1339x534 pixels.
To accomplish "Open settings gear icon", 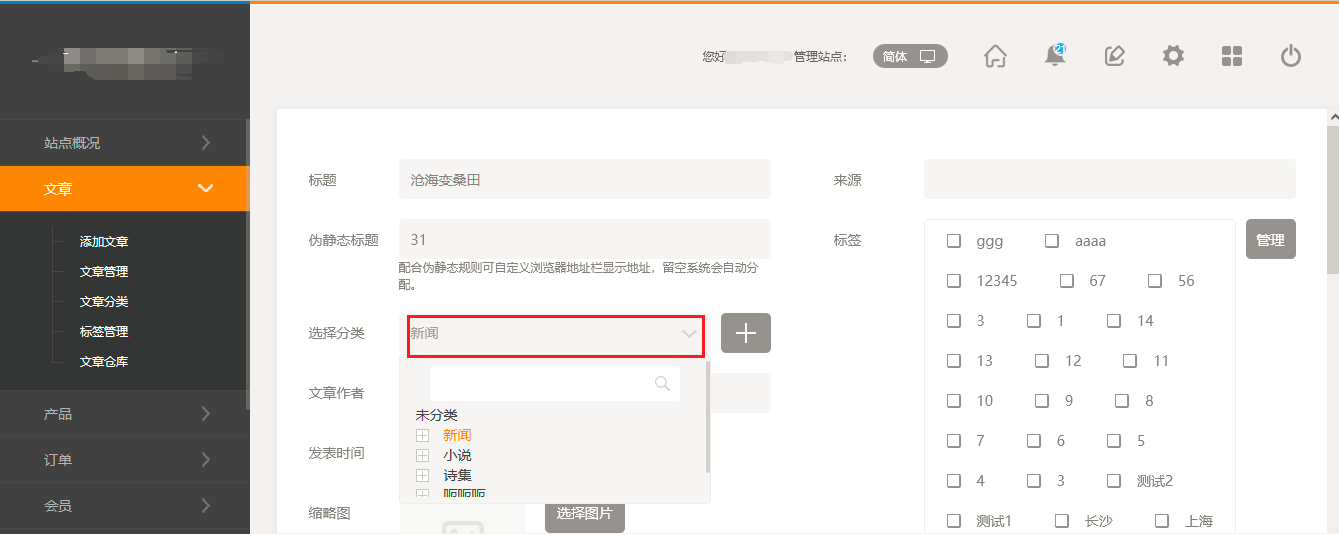I will 1173,56.
